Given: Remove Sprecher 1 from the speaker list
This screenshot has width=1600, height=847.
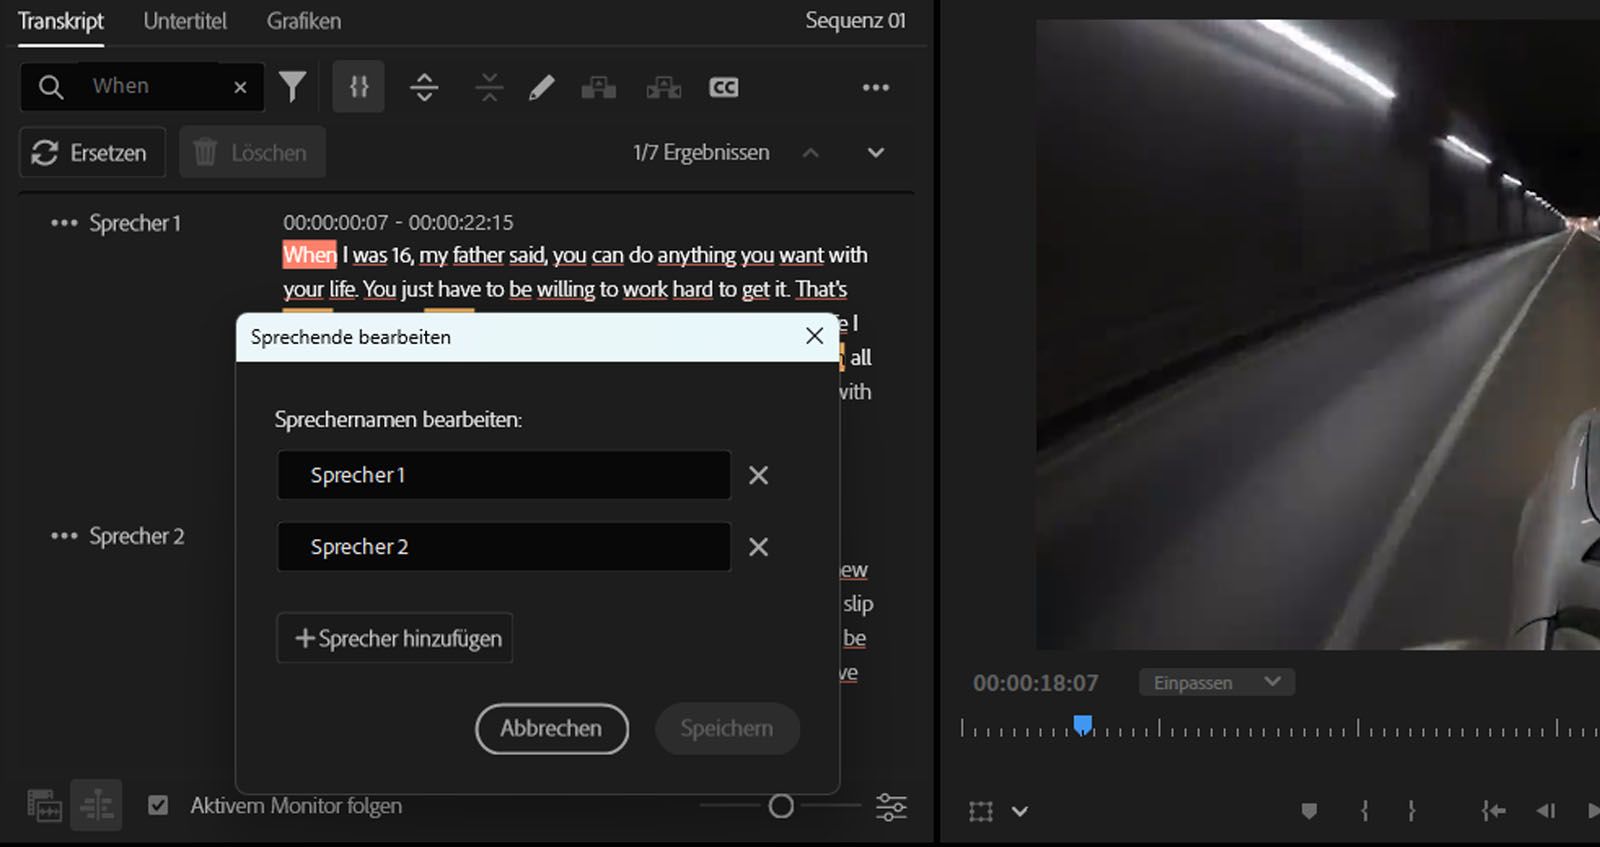Looking at the screenshot, I should pos(759,476).
